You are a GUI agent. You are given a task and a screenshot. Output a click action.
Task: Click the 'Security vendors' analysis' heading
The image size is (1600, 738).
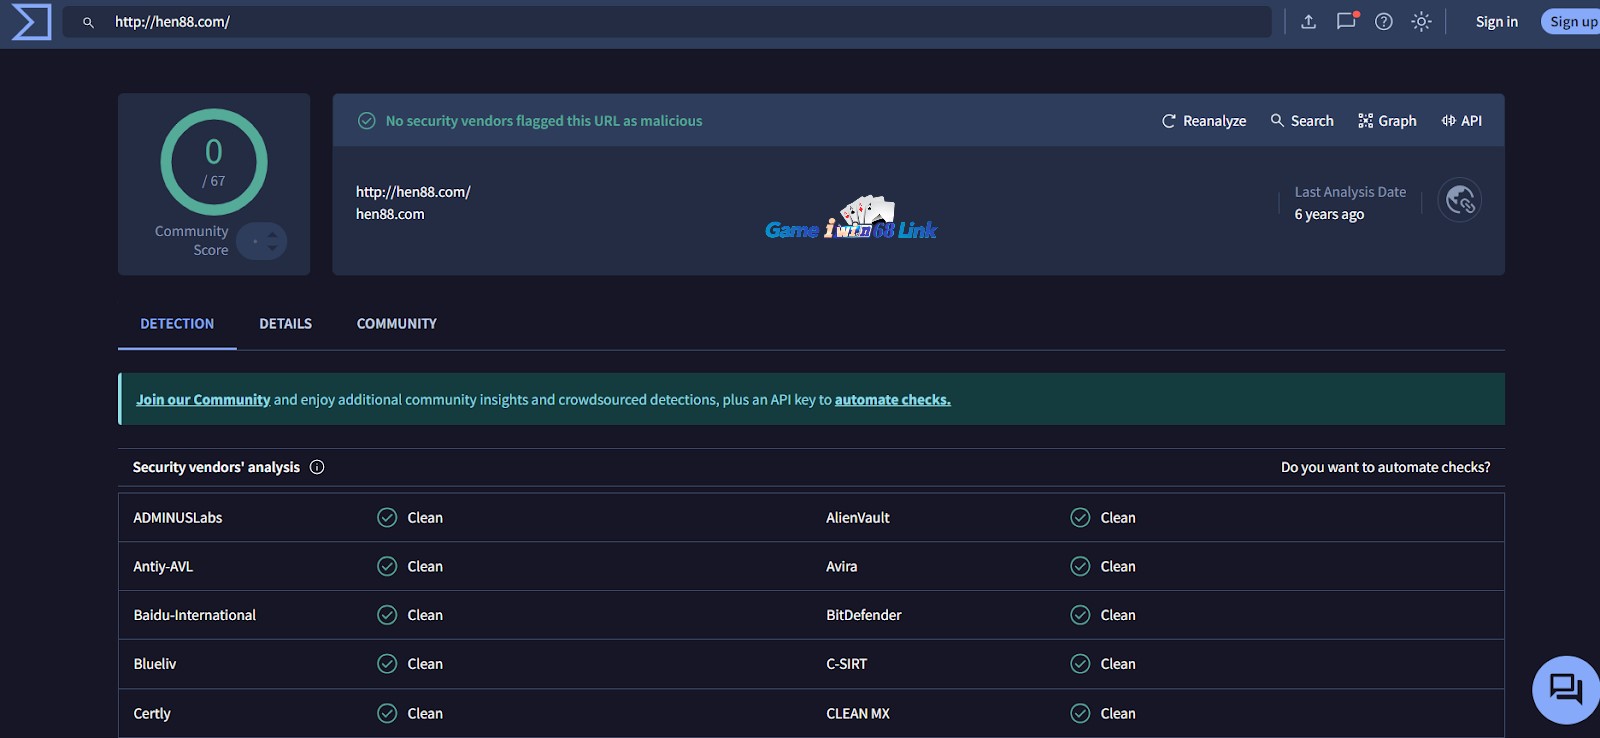pos(216,467)
